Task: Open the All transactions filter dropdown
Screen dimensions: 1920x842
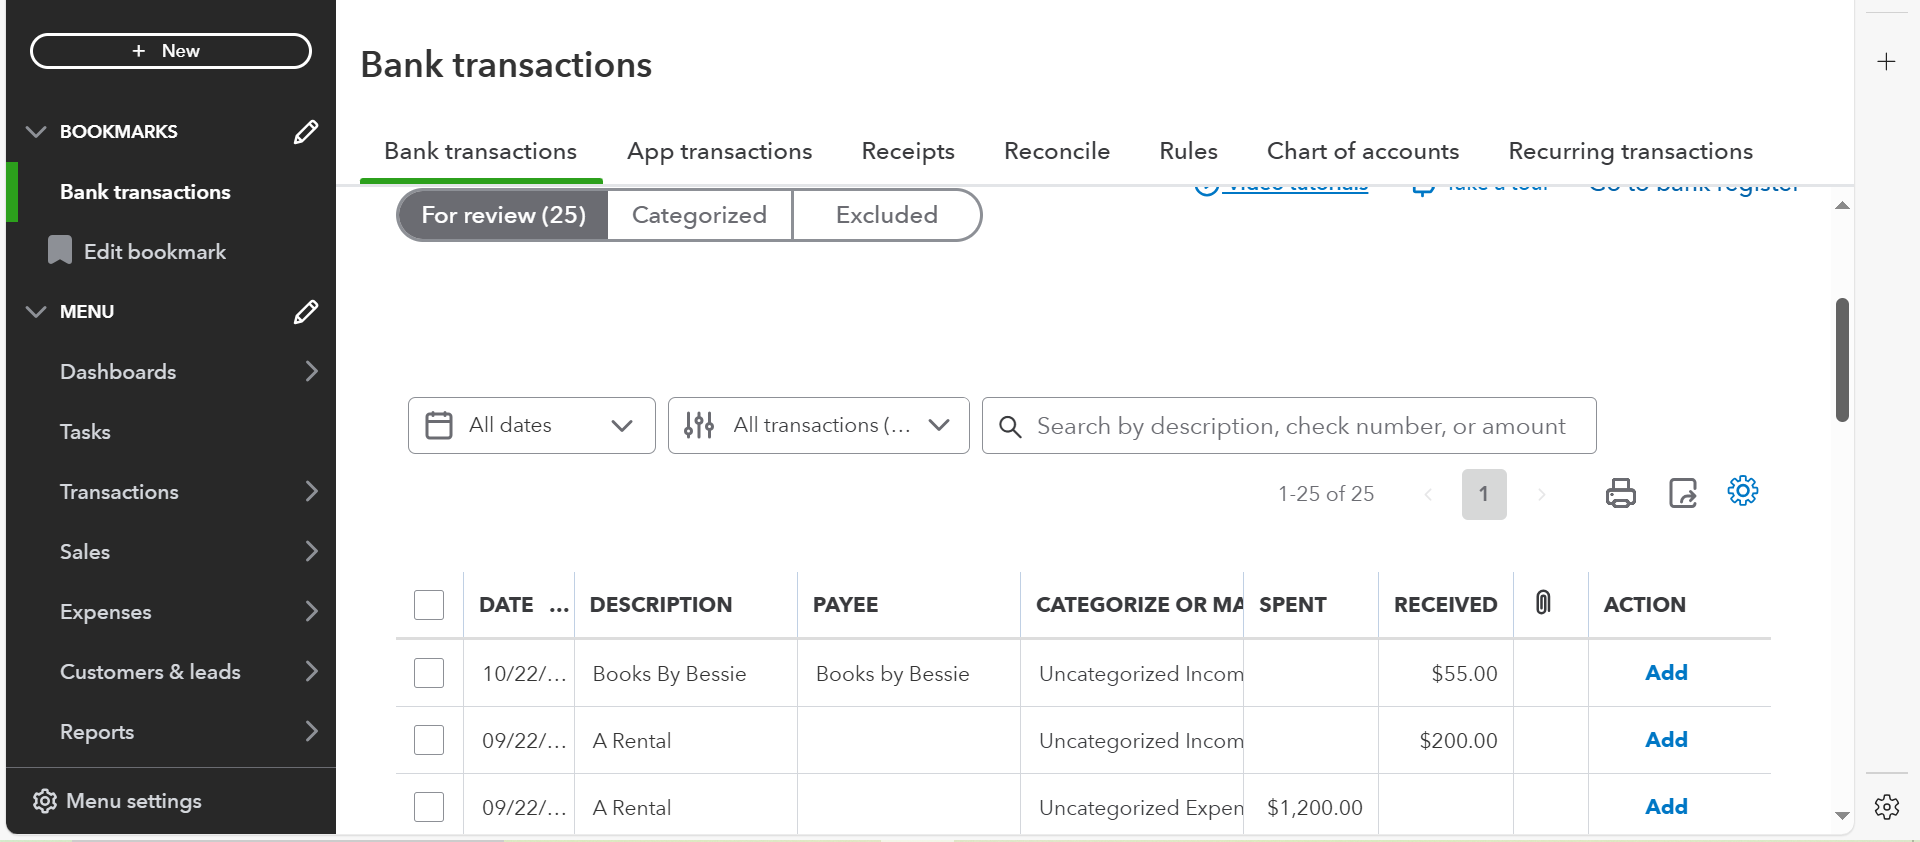Action: [818, 425]
